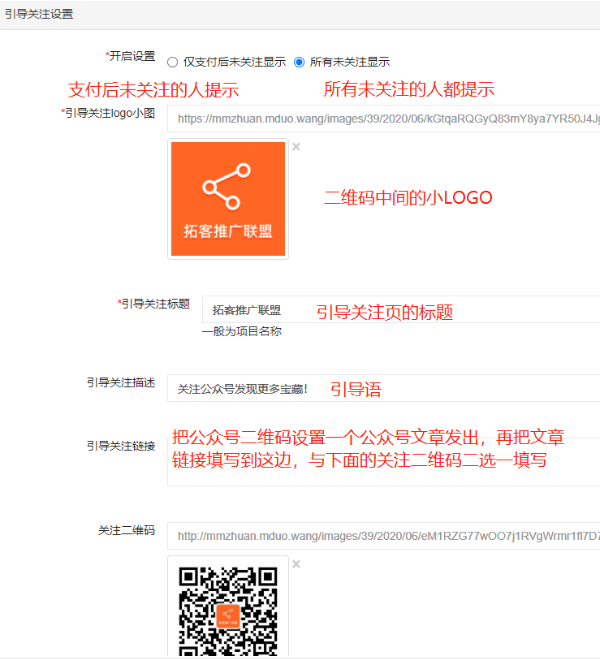Select the 所有未关注显示 radio option
This screenshot has height=659, width=600.
coord(299,63)
